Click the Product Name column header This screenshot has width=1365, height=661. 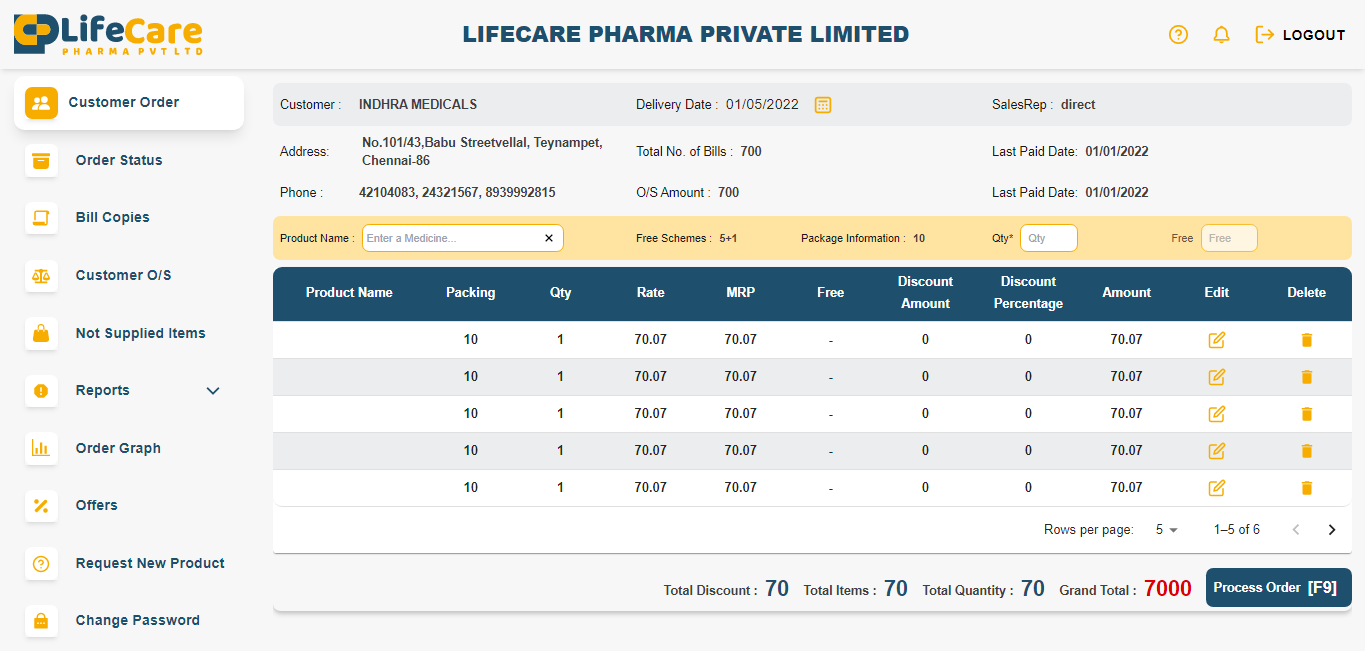coord(349,293)
